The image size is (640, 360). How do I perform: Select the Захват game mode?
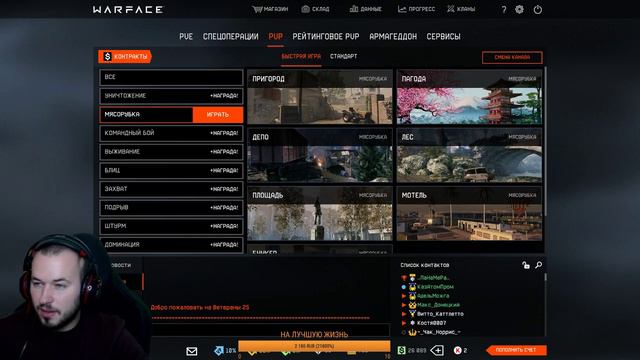(171, 189)
